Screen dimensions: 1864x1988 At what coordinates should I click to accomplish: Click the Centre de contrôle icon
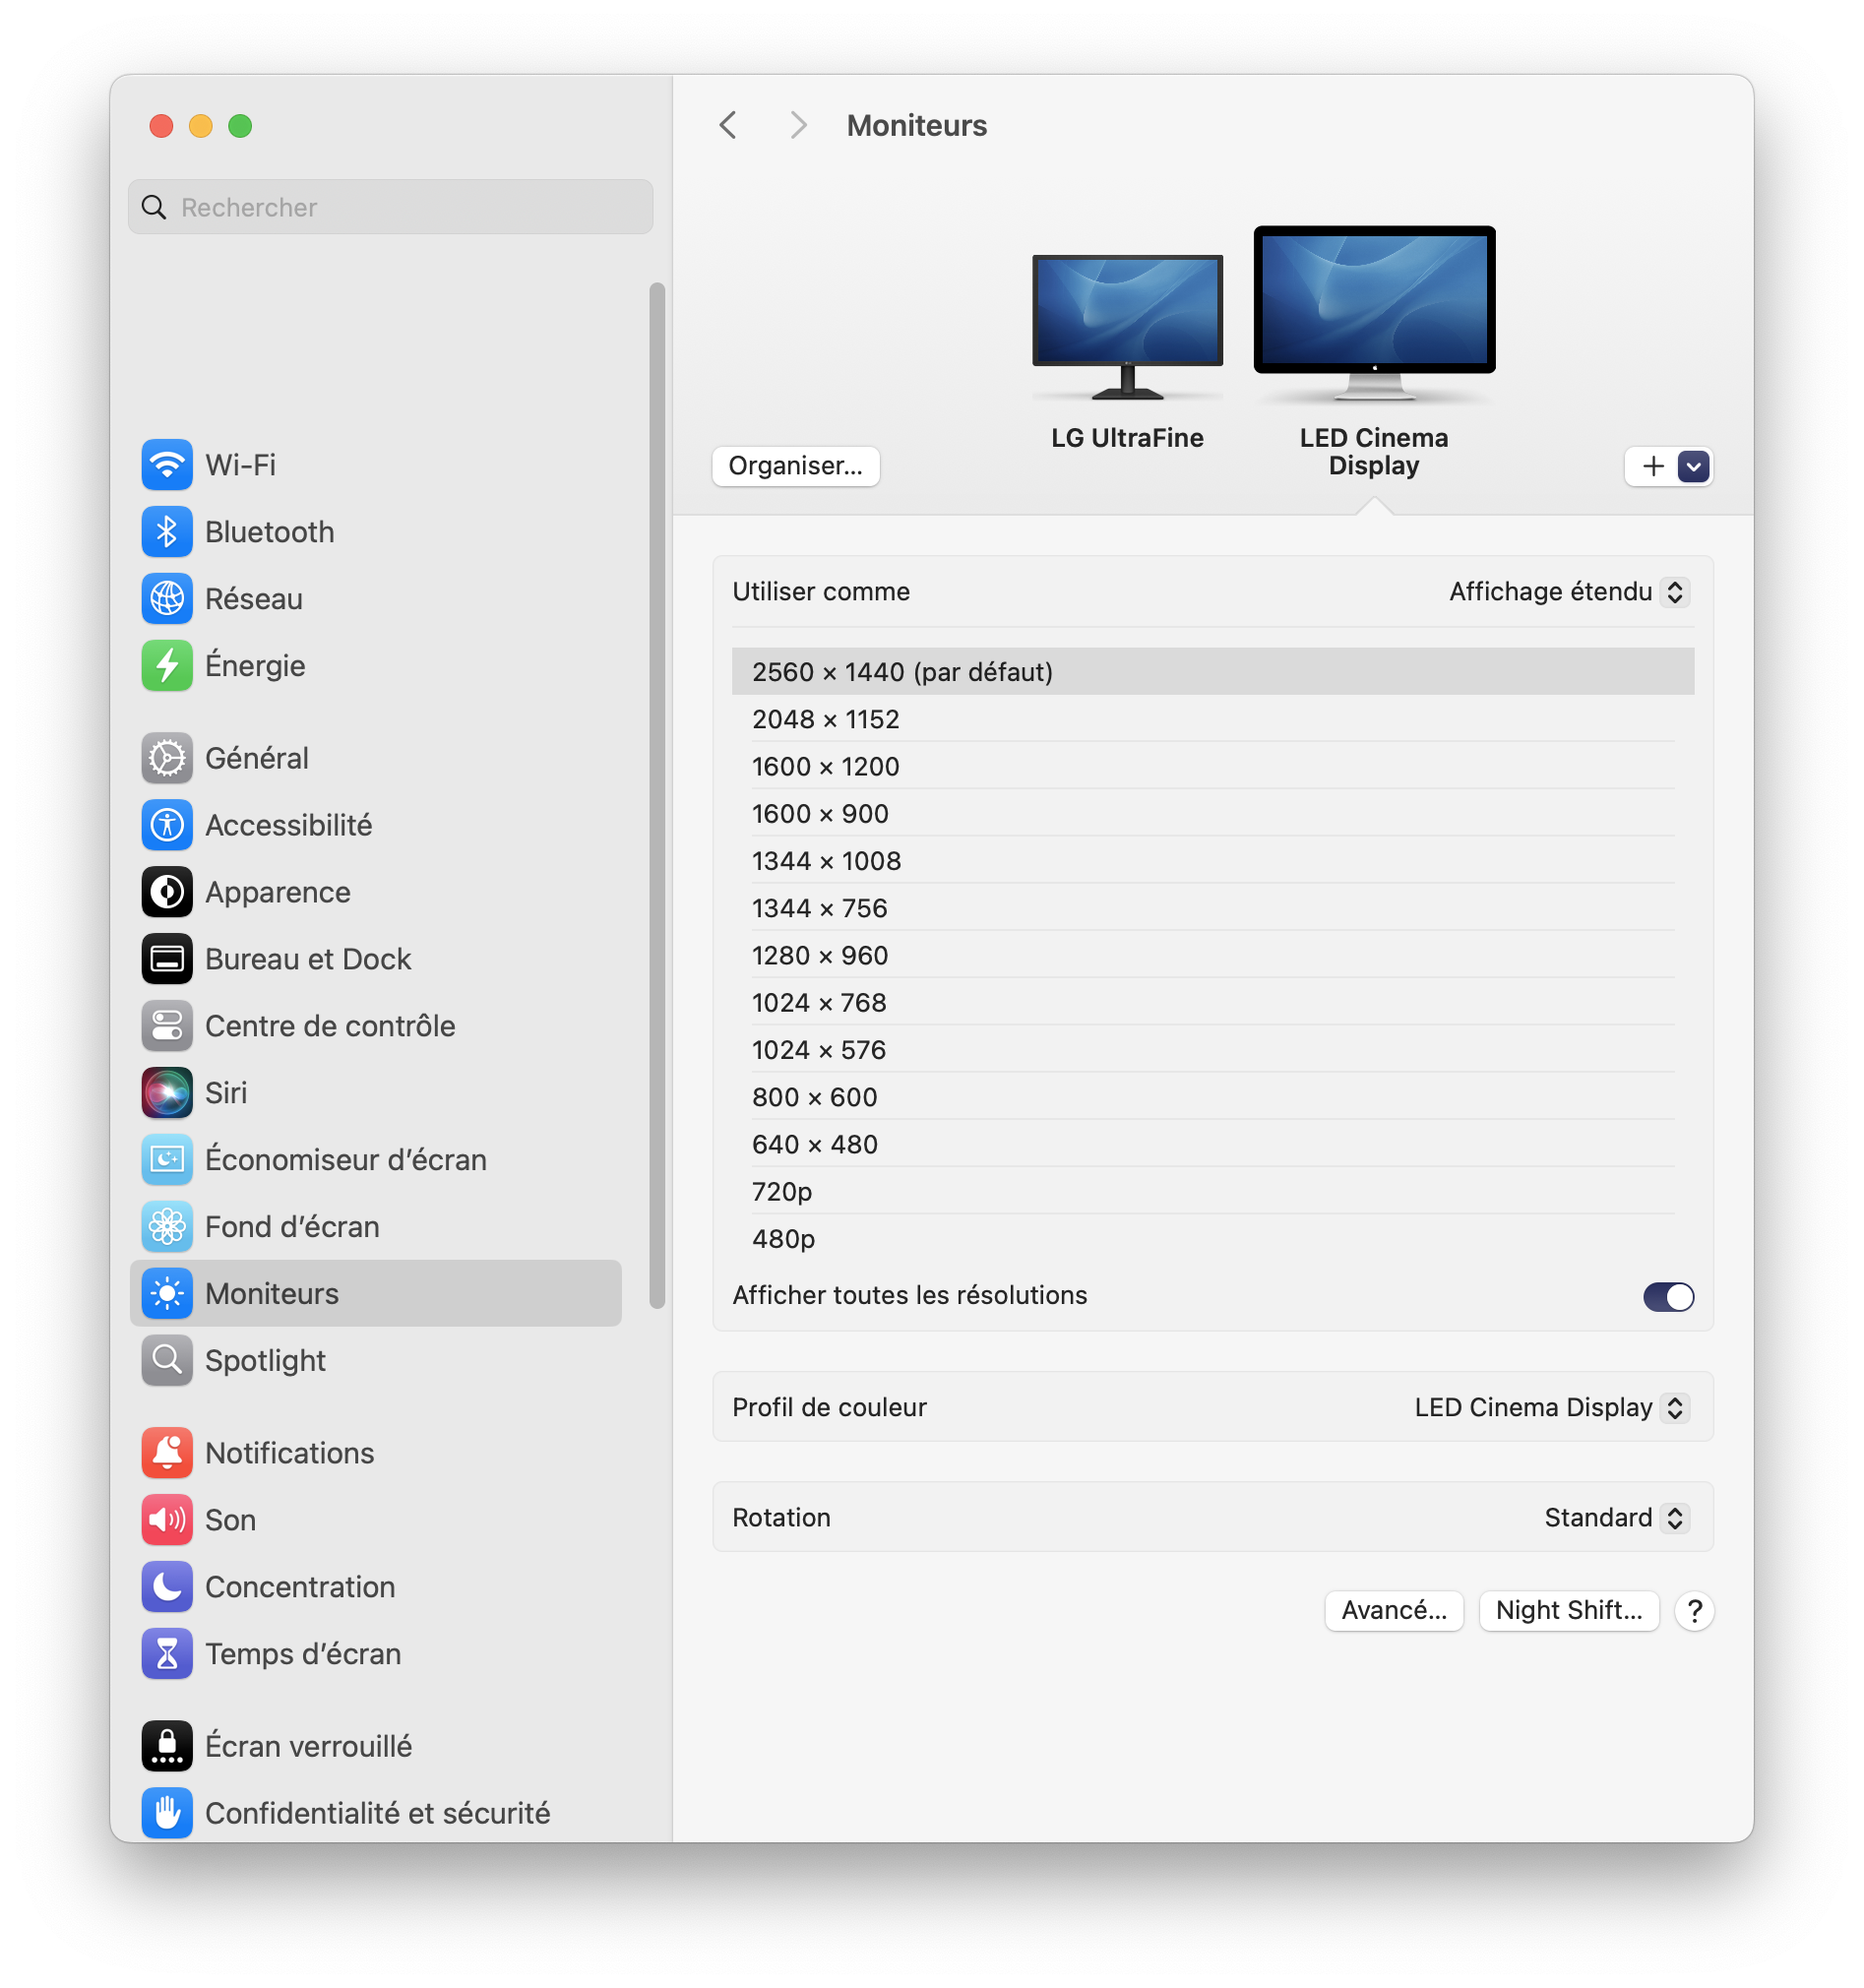coord(167,1026)
